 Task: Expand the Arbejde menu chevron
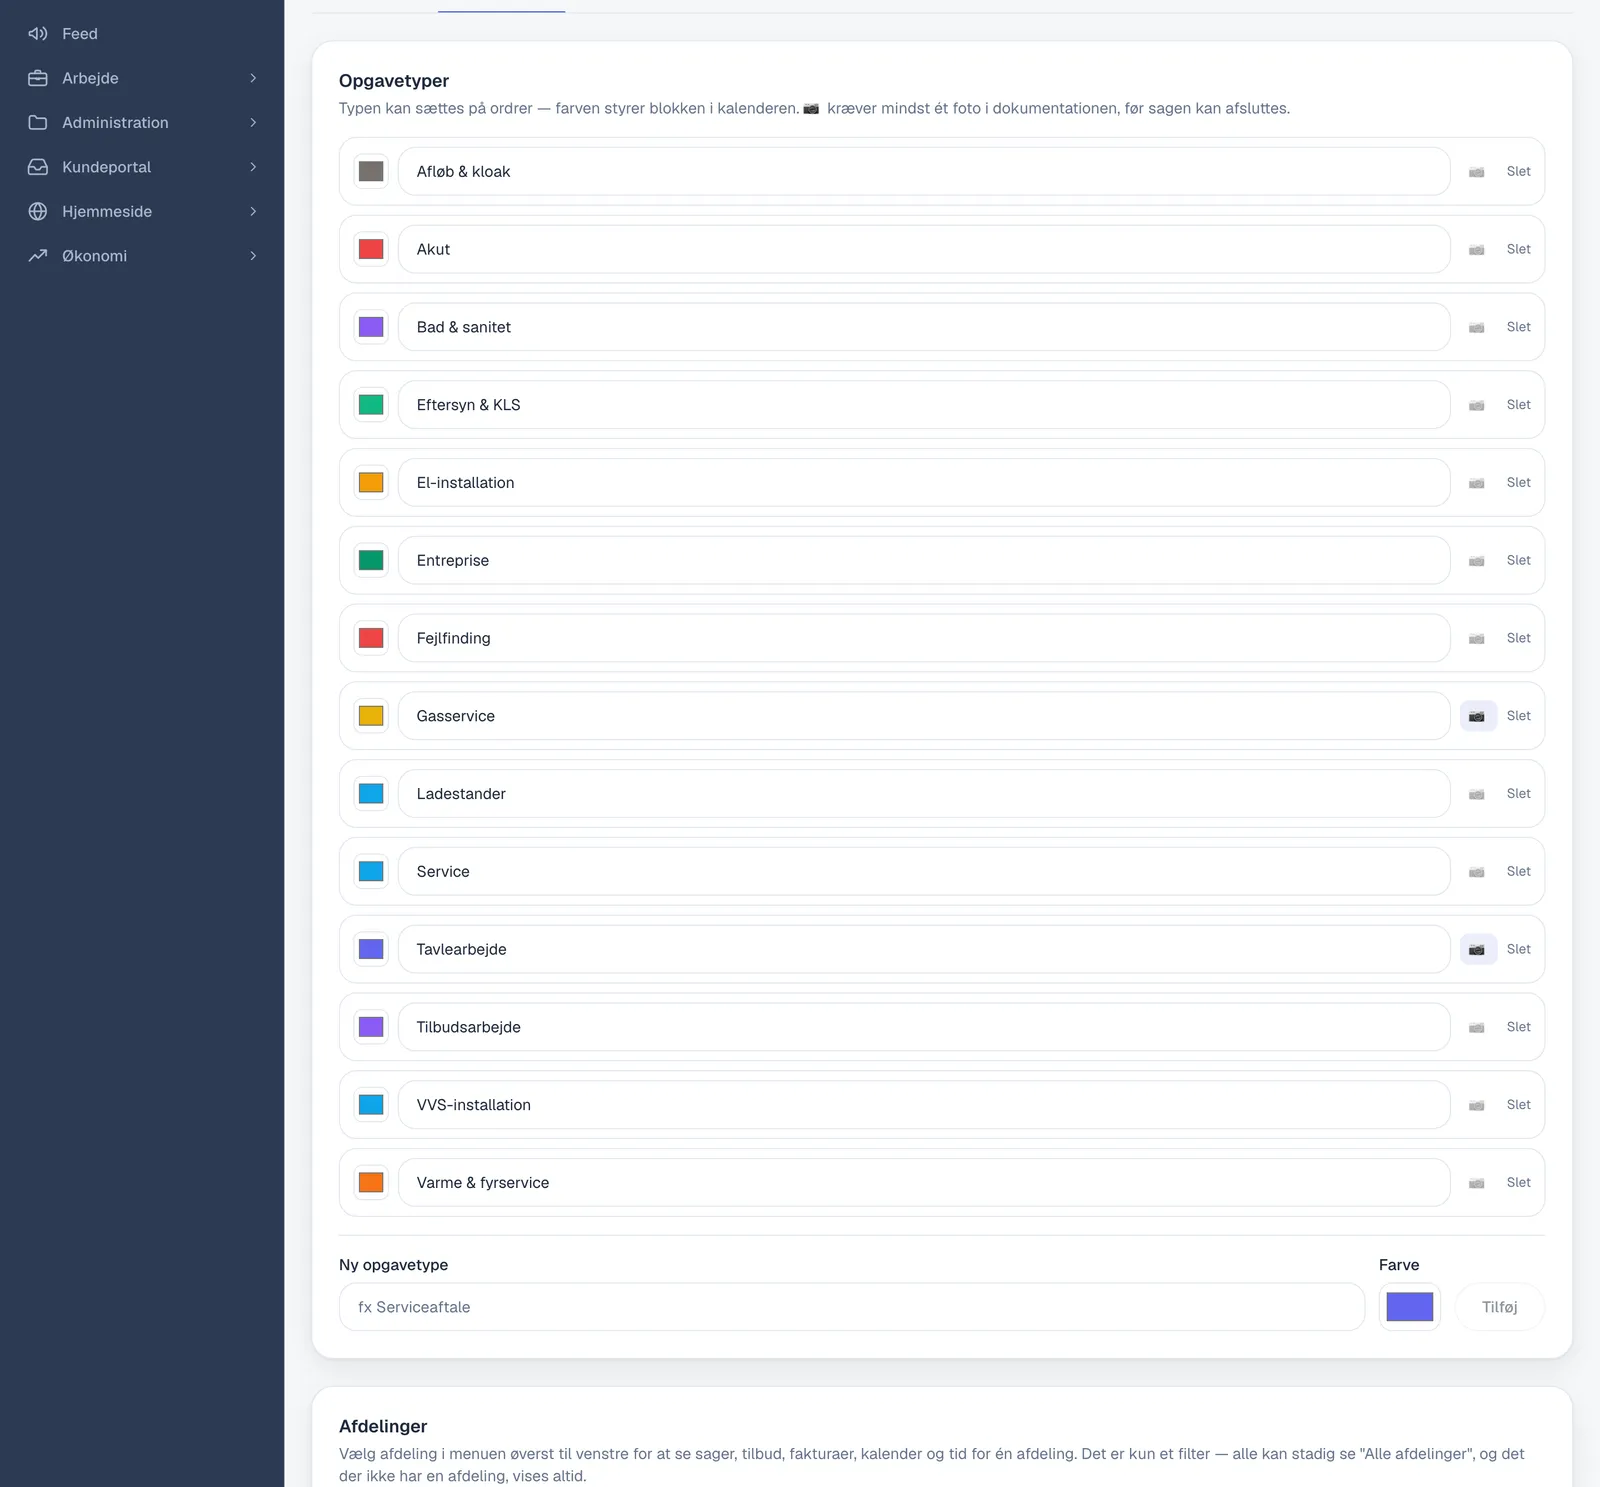click(x=253, y=78)
